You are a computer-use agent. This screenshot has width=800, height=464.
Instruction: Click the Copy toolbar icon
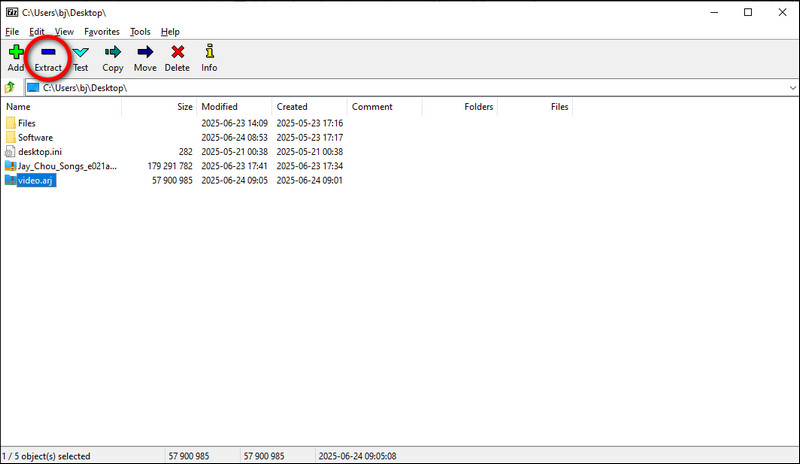pos(113,58)
